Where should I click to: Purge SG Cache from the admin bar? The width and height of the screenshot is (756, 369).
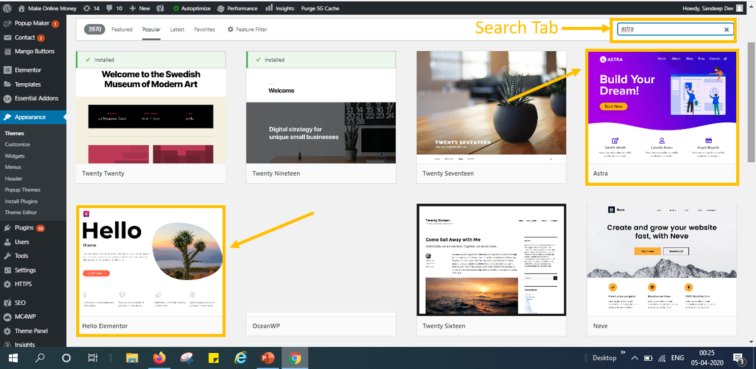click(320, 8)
